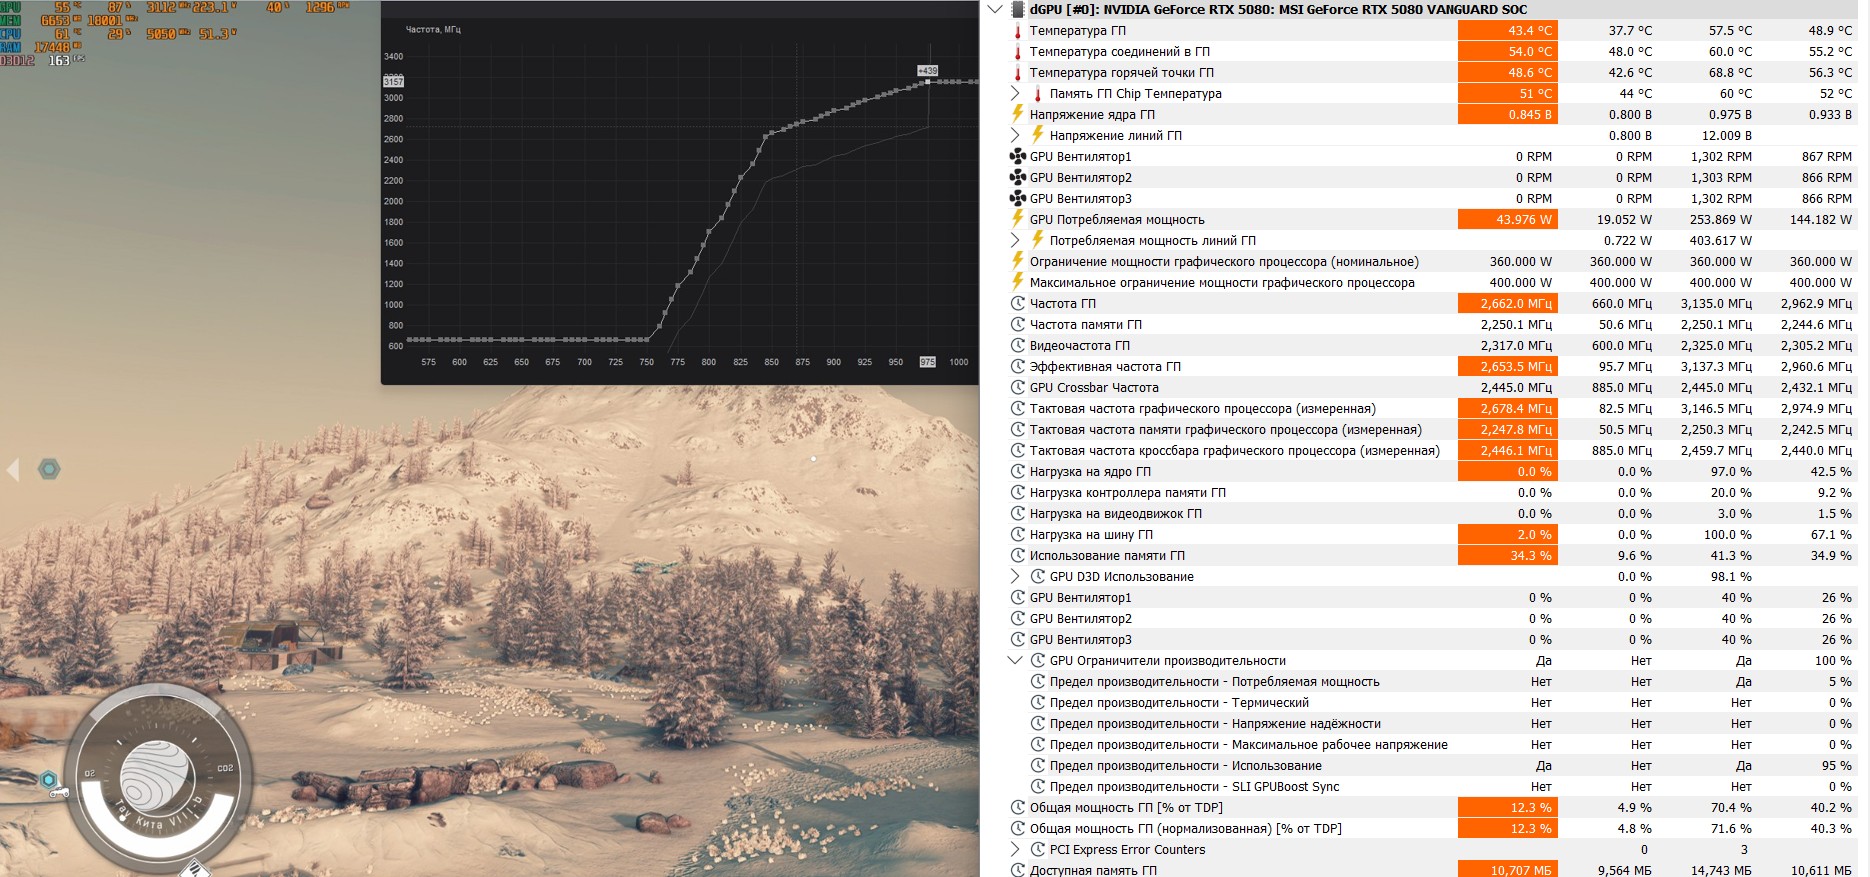Select Предел производительности - SLI GPUBoost Sync row
The width and height of the screenshot is (1870, 877).
coord(1432,787)
